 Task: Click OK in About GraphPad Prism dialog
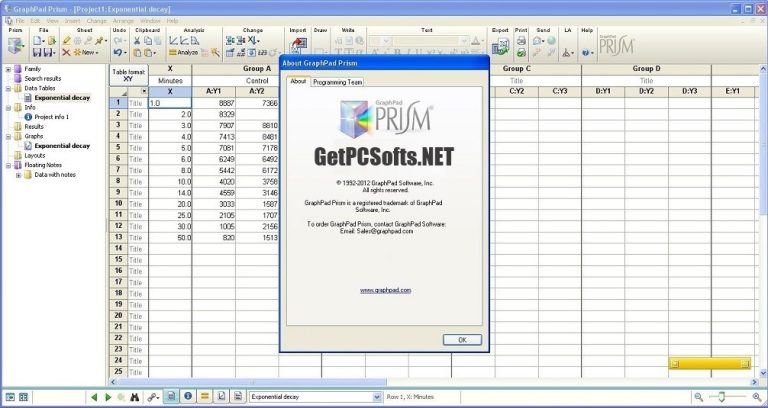462,340
